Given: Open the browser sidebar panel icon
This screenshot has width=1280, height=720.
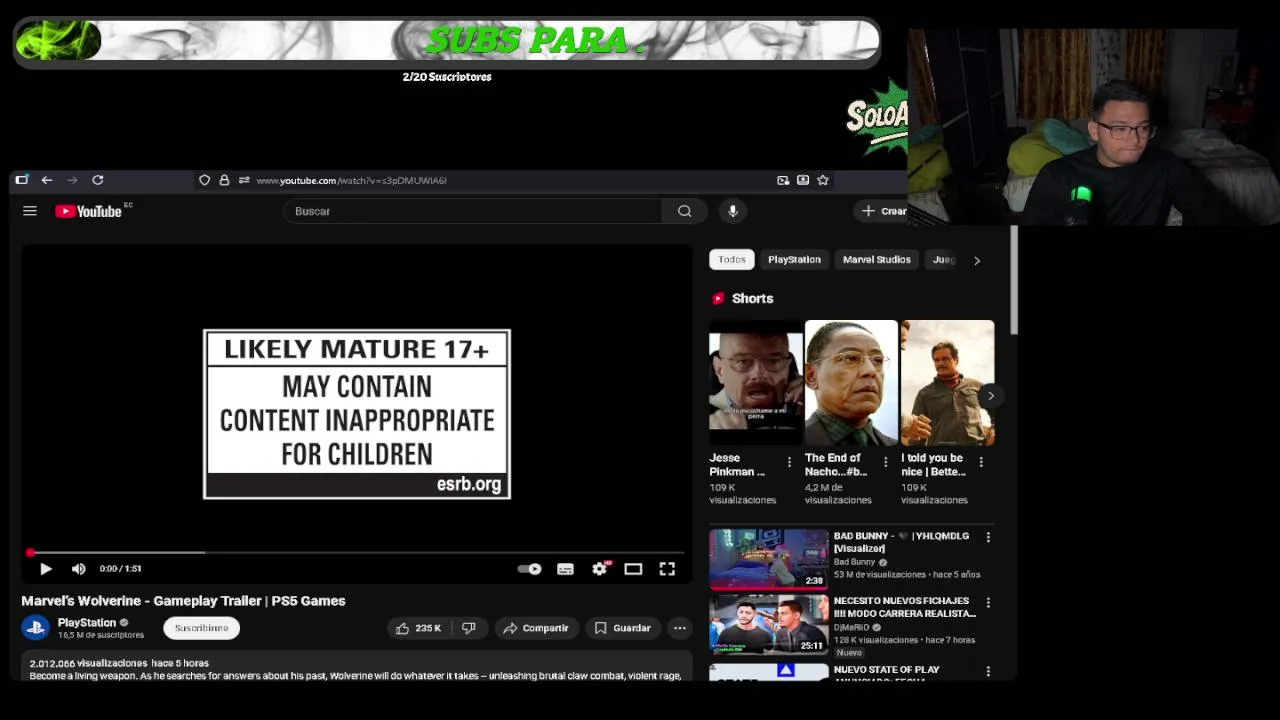Looking at the screenshot, I should click(21, 180).
